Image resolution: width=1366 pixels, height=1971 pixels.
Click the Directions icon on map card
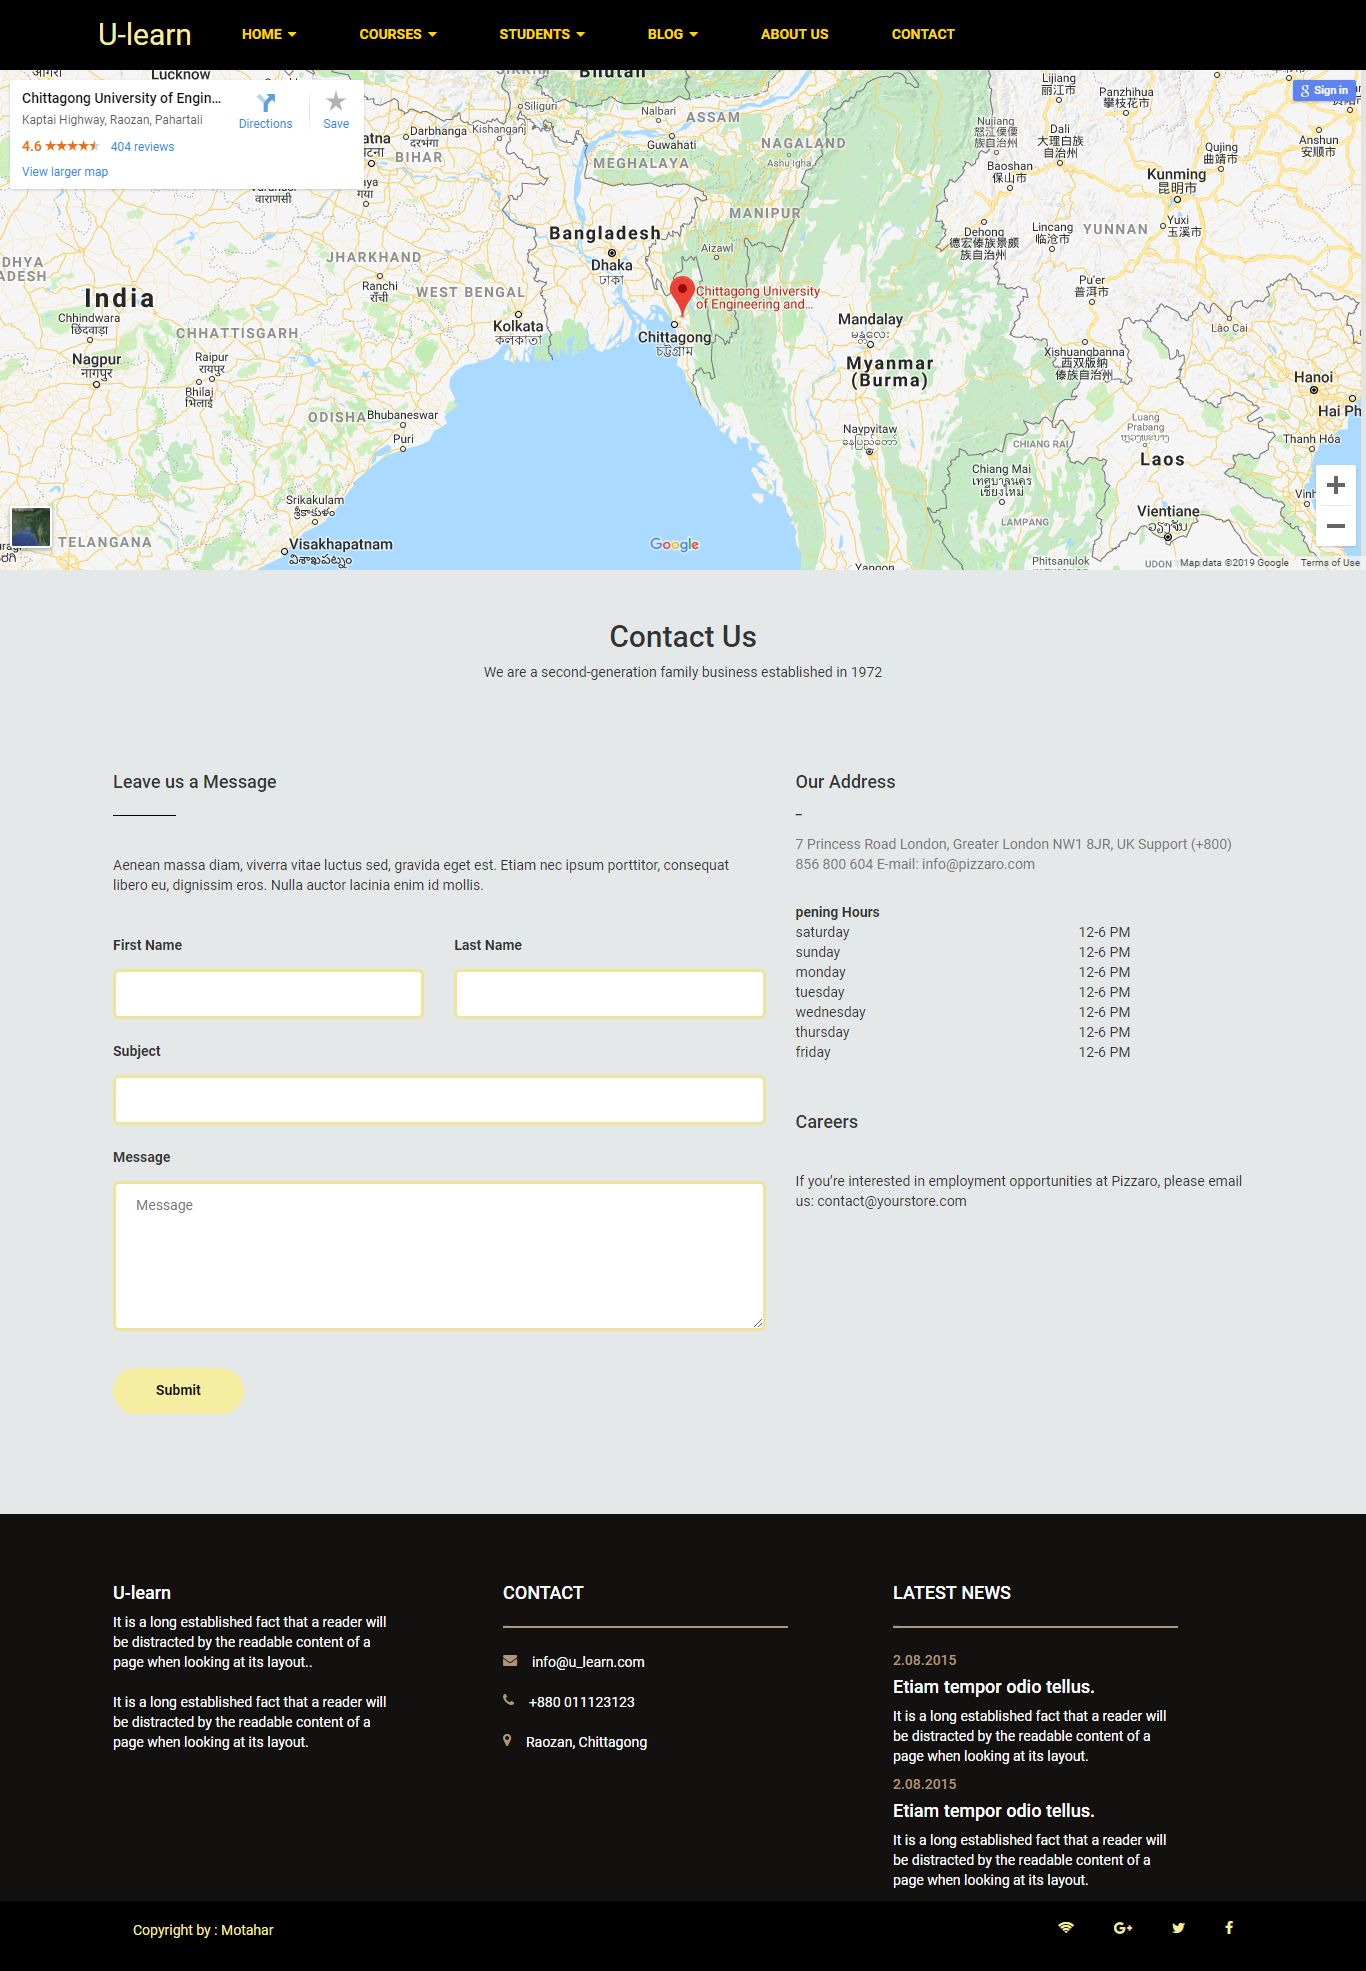click(x=265, y=103)
